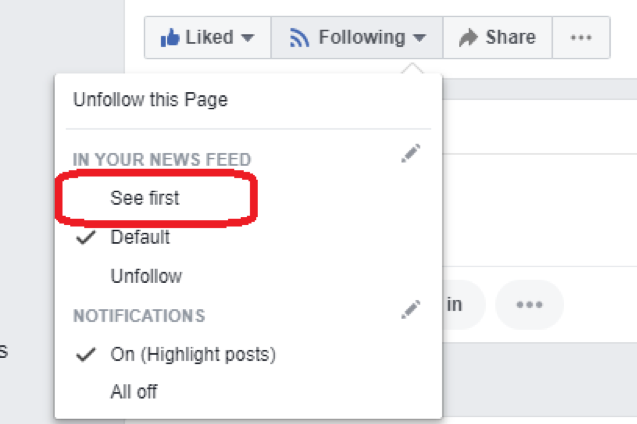
Task: Click the thumbs-up Liked icon
Action: coord(169,38)
